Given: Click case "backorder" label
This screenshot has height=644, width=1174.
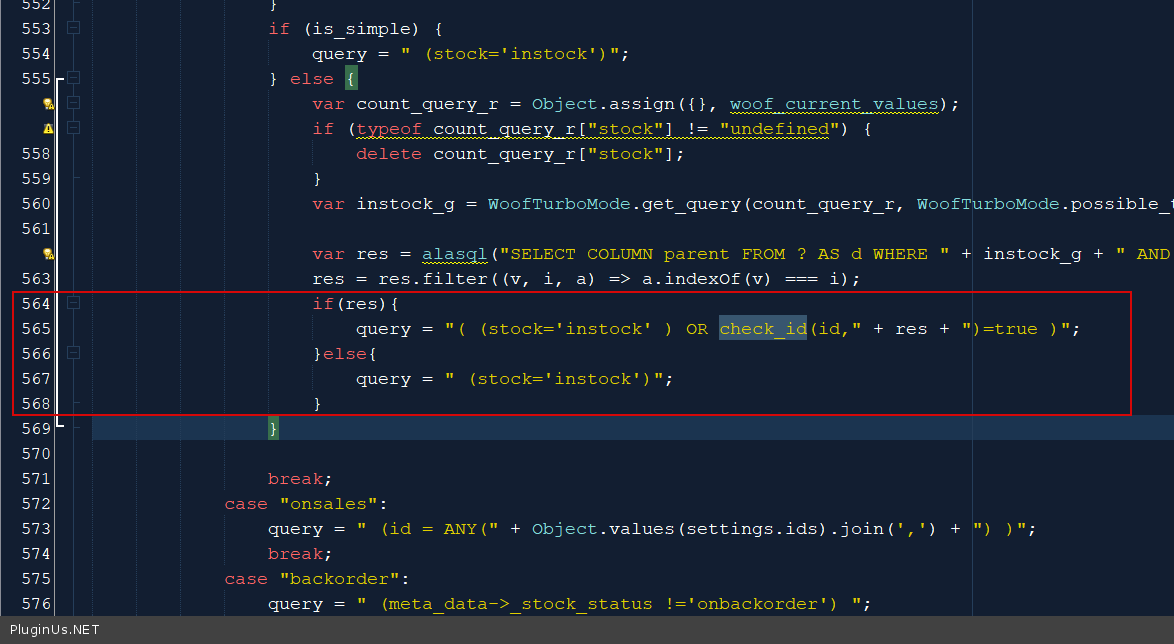Looking at the screenshot, I should coord(317,578).
